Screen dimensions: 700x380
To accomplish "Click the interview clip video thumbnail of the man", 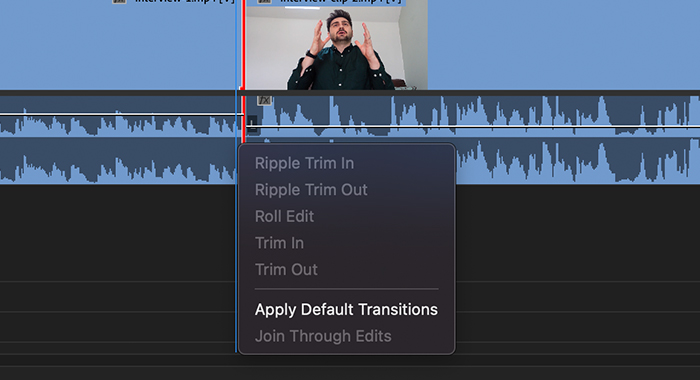I will 337,48.
